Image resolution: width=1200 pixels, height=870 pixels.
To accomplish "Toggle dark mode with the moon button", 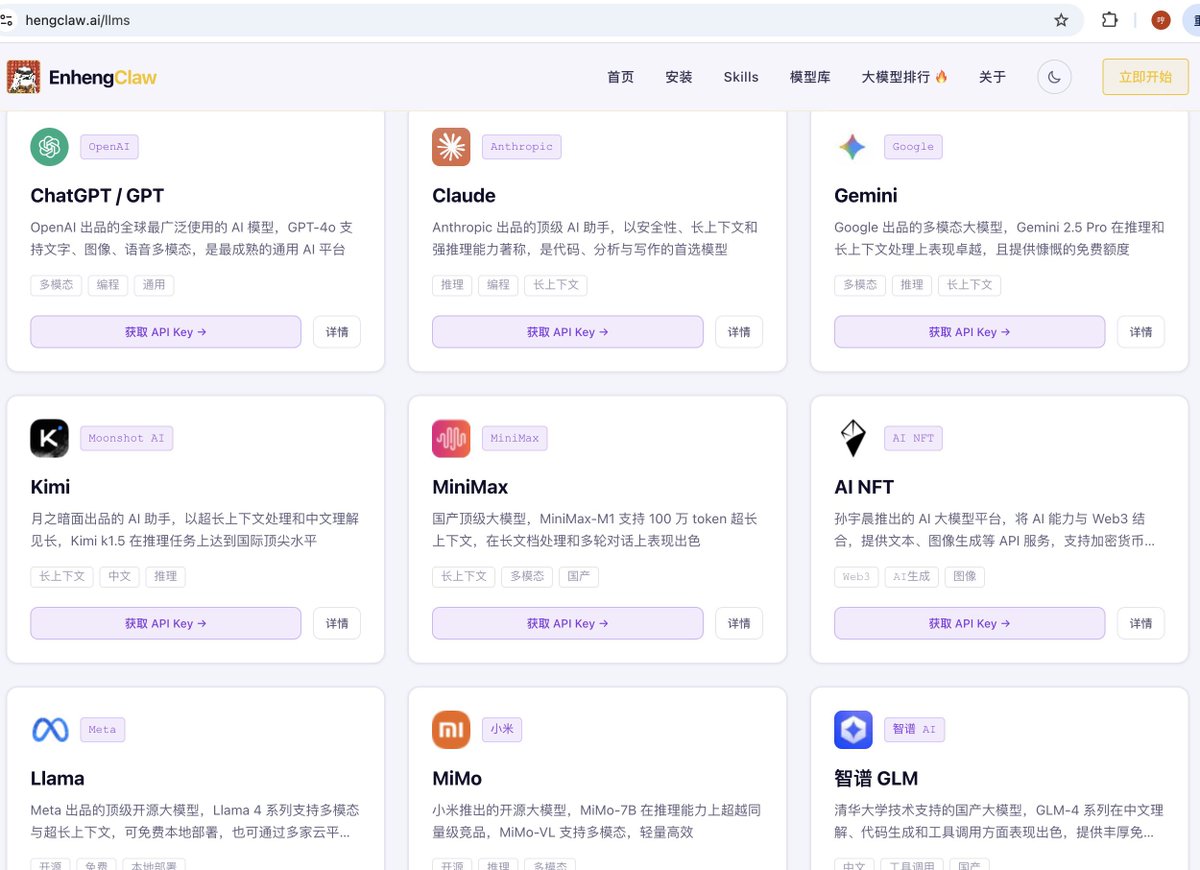I will 1054,77.
